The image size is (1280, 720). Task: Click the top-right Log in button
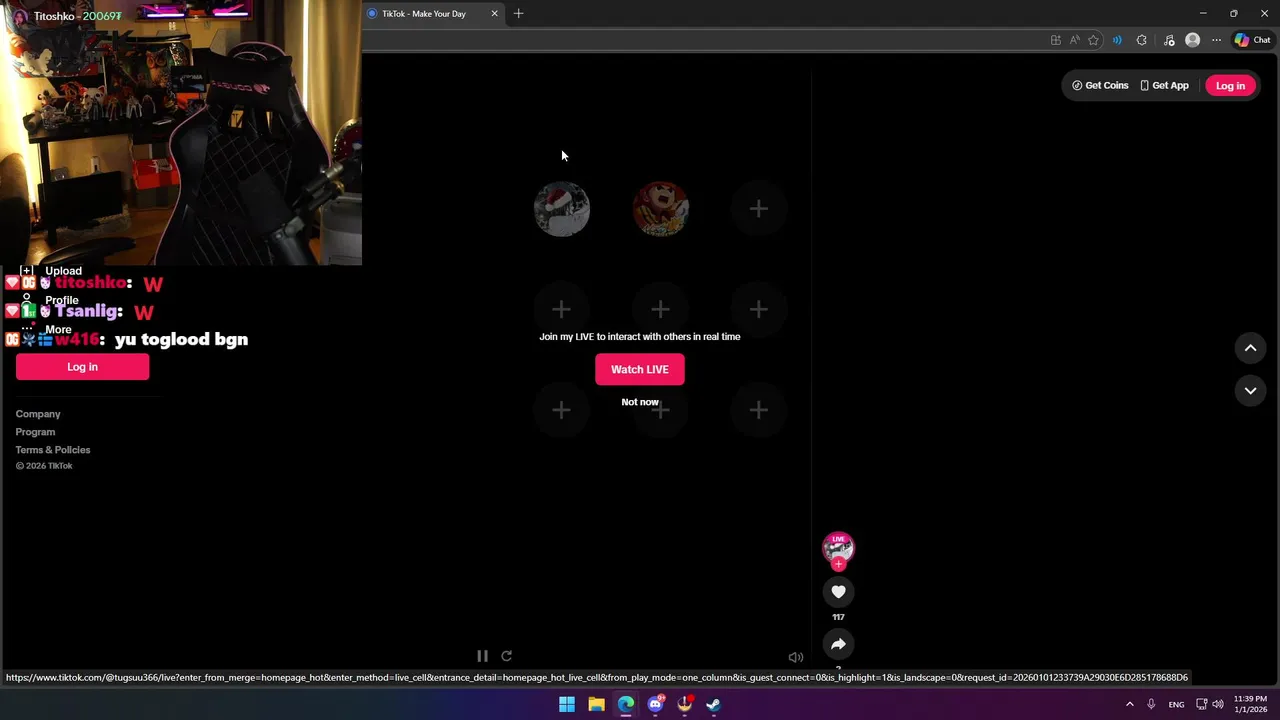(x=1230, y=86)
